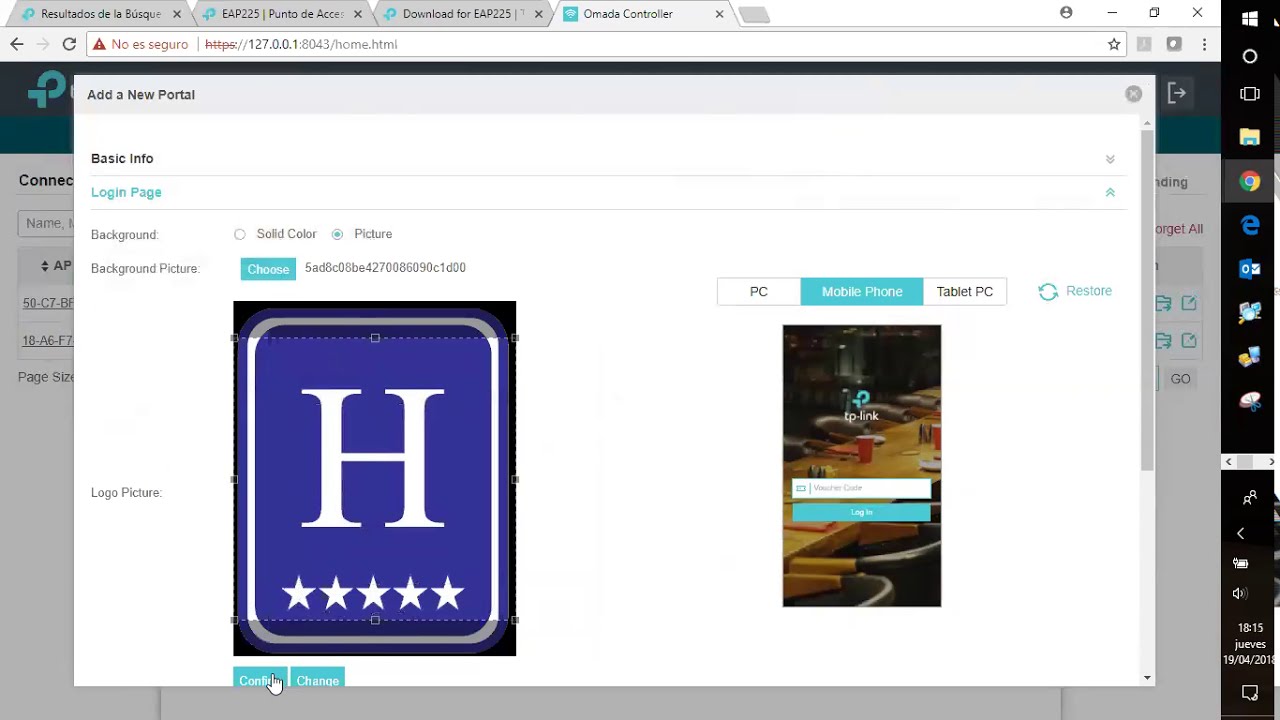The height and width of the screenshot is (720, 1280).
Task: Open Cortana search circle
Action: [1250, 56]
